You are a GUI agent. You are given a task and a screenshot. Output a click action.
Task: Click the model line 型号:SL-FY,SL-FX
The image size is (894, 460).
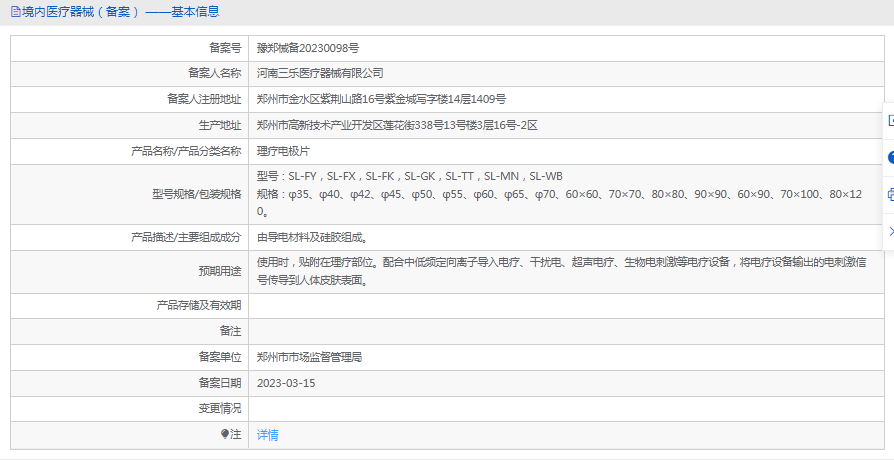(x=409, y=177)
